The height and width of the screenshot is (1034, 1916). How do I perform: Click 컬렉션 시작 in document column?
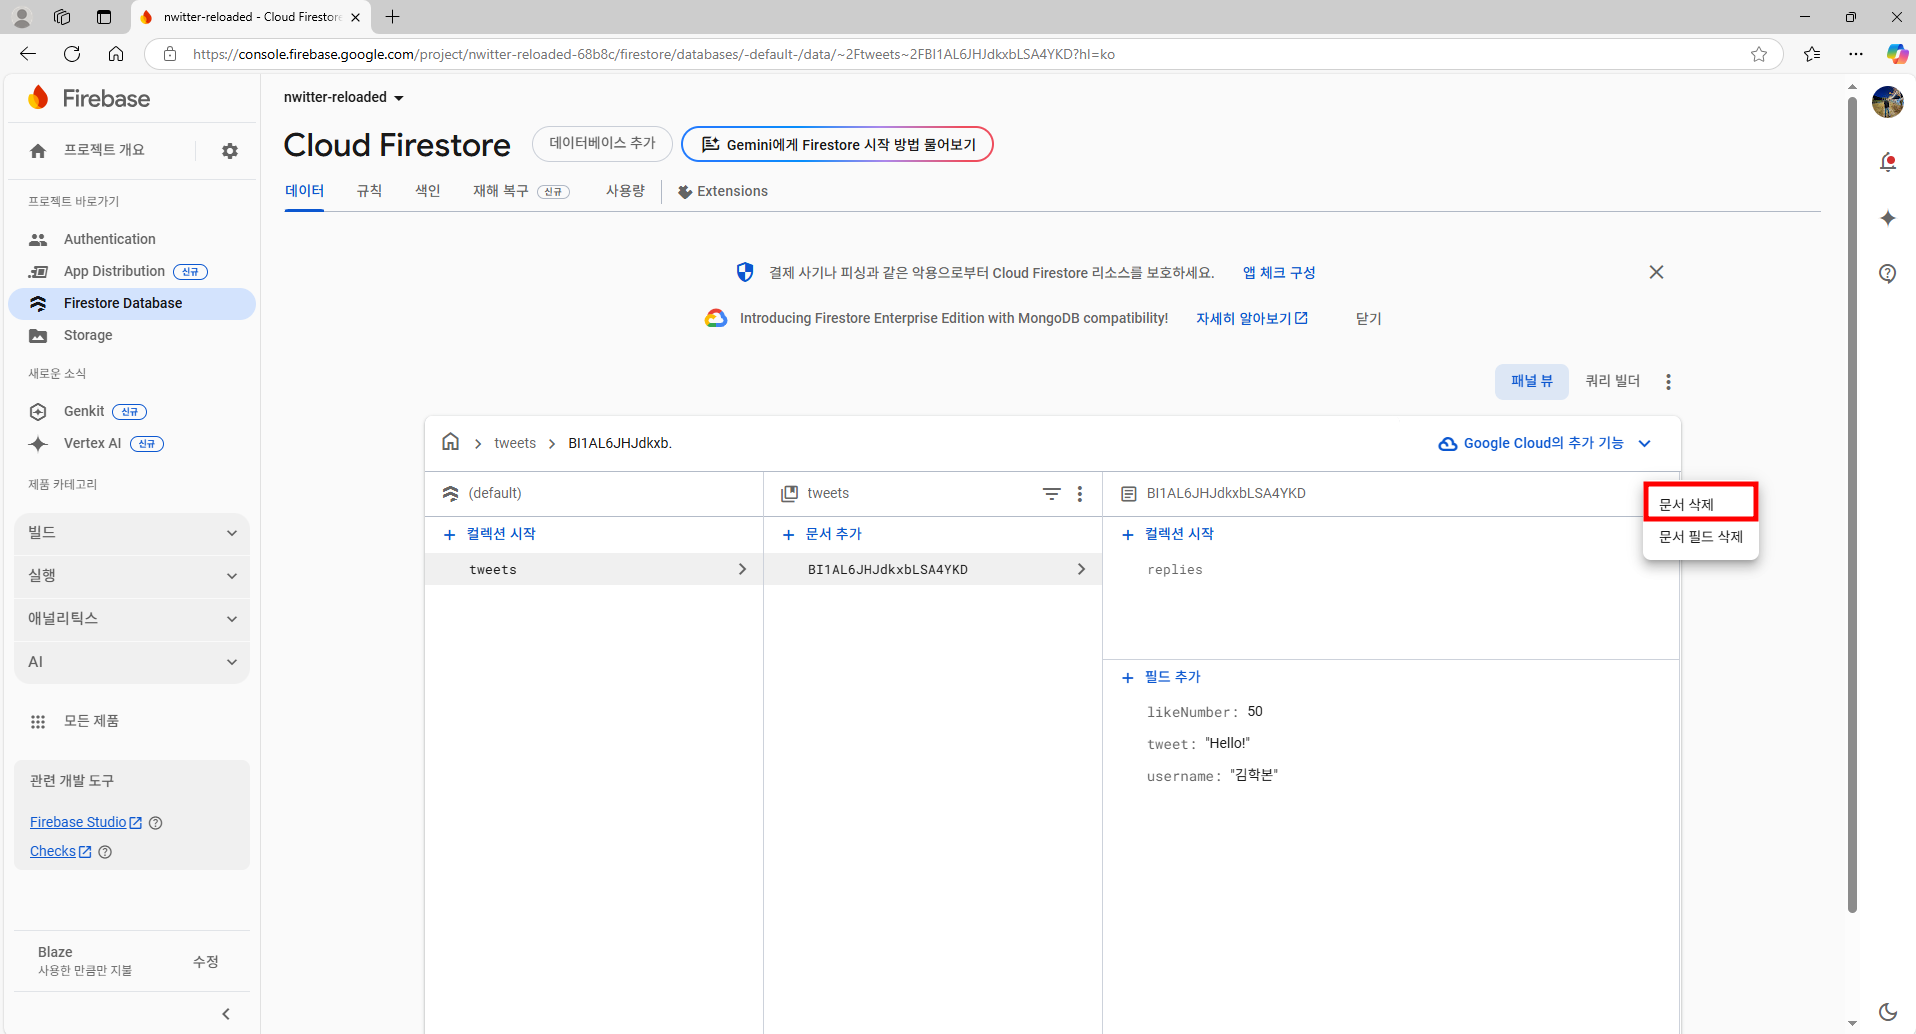point(1168,534)
